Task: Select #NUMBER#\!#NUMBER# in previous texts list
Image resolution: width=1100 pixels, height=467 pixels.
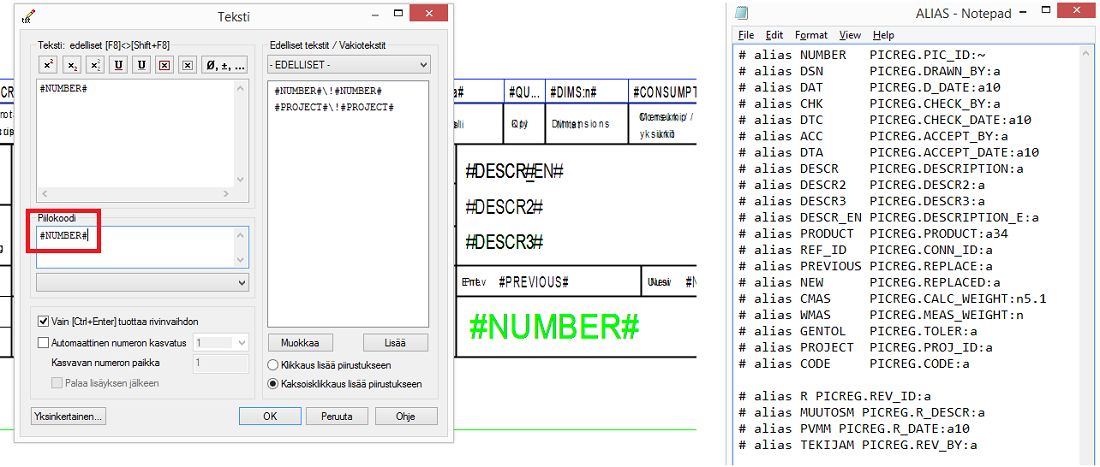Action: (328, 92)
